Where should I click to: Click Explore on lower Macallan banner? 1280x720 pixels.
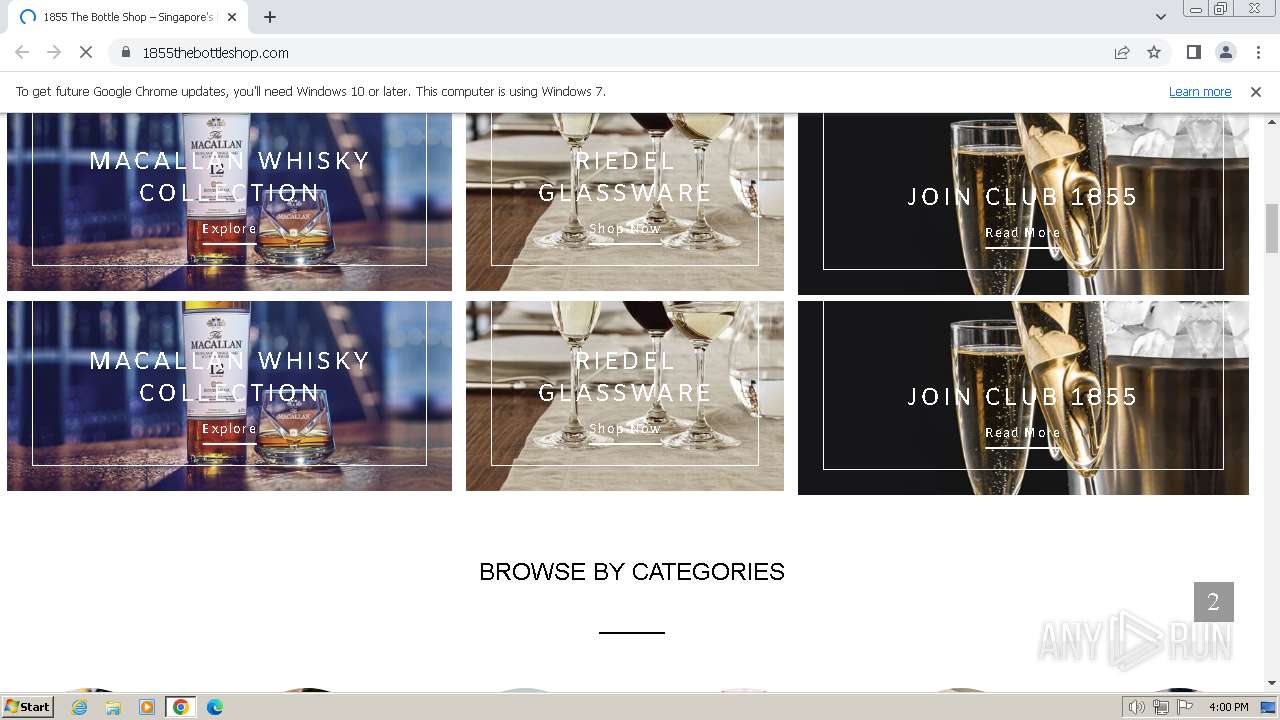[x=229, y=430]
